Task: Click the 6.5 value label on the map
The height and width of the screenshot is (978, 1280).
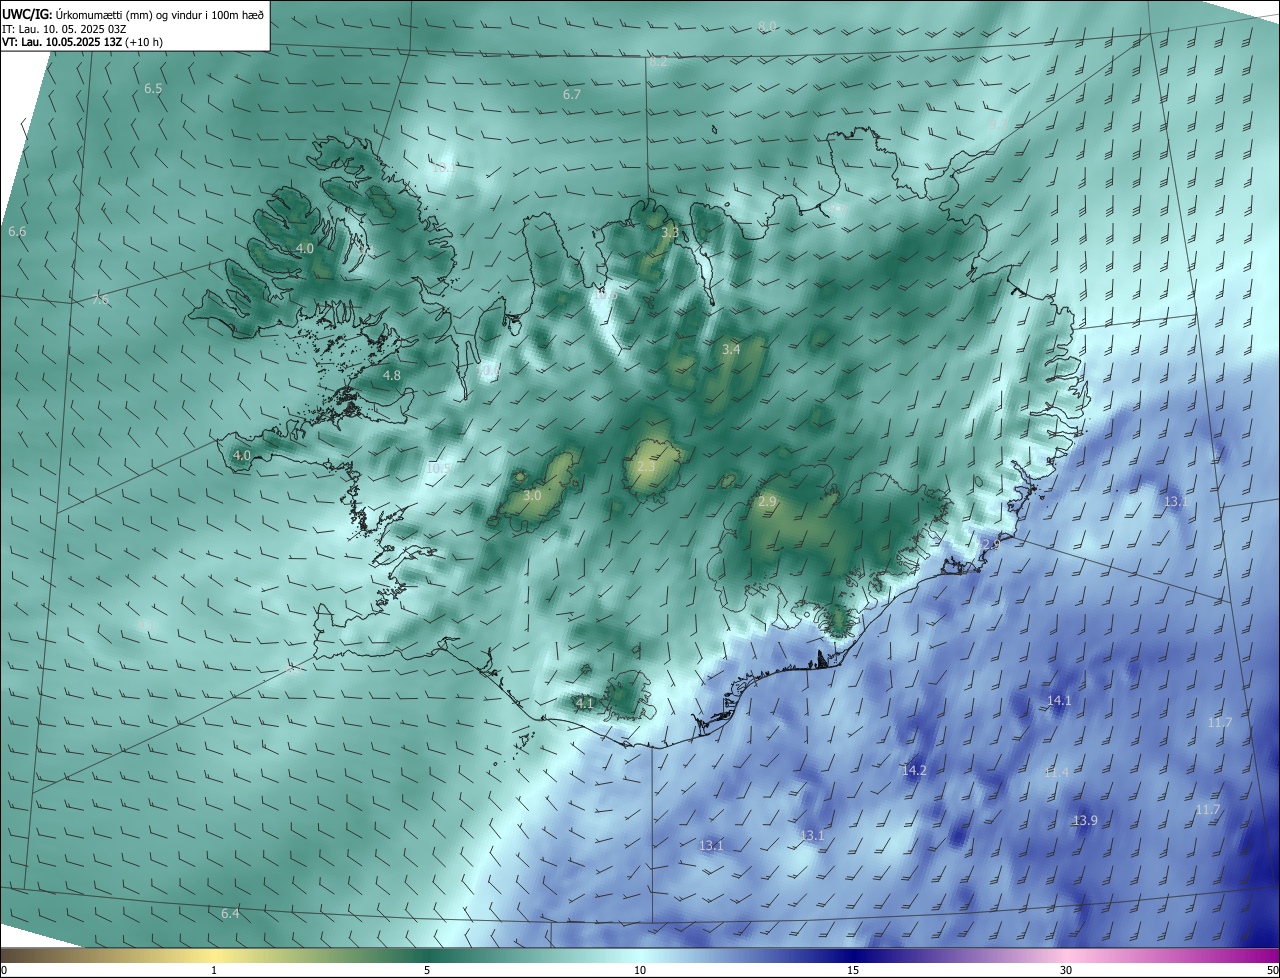Action: coord(153,89)
